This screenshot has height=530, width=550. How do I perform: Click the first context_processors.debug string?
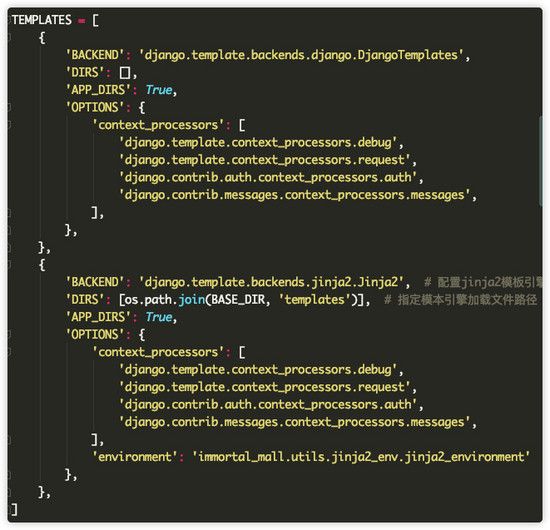pos(259,142)
